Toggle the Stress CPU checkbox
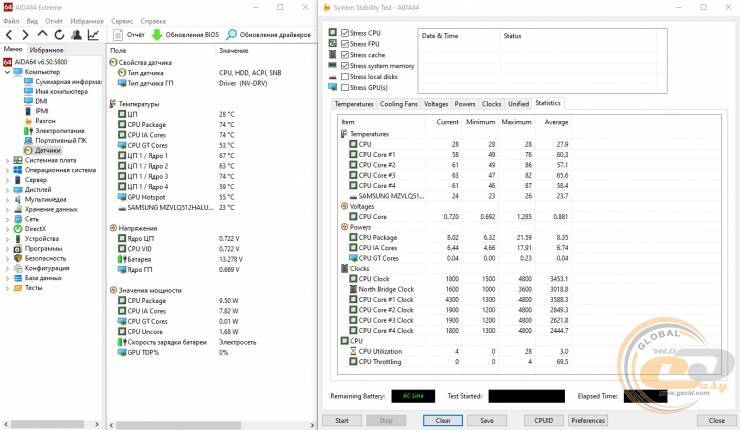740x430 pixels. click(x=345, y=33)
